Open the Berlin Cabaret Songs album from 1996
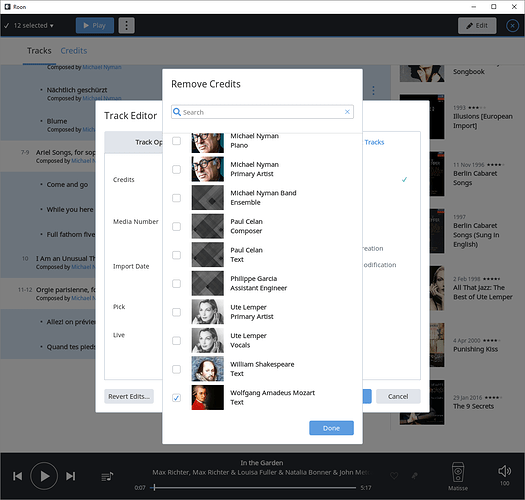 pyautogui.click(x=475, y=178)
